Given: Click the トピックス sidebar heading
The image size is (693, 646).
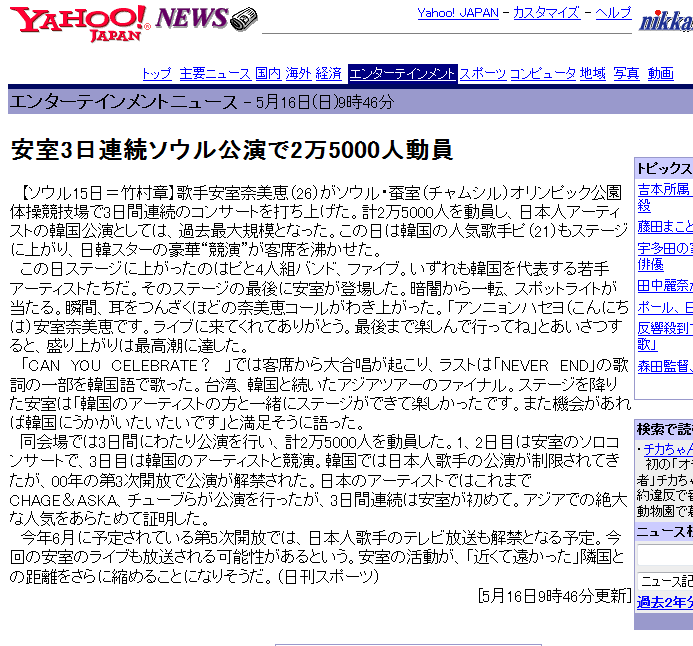Looking at the screenshot, I should pos(664,169).
